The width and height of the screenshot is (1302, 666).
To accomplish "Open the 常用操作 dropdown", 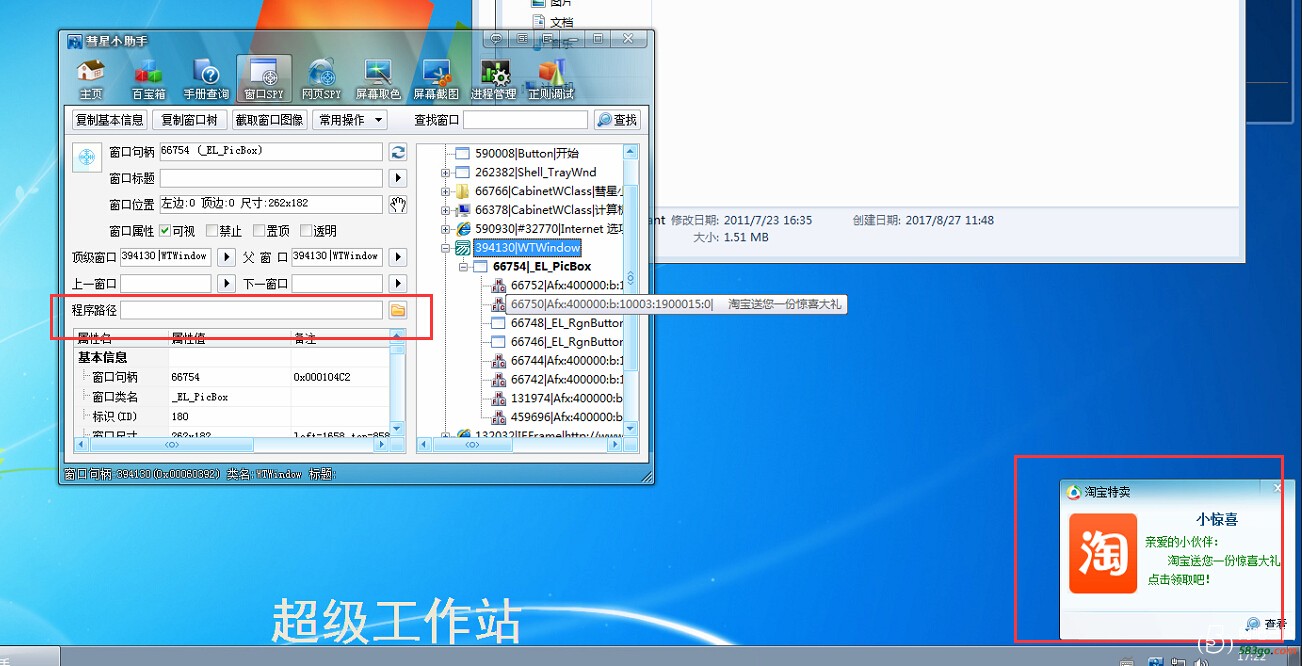I will coord(351,120).
